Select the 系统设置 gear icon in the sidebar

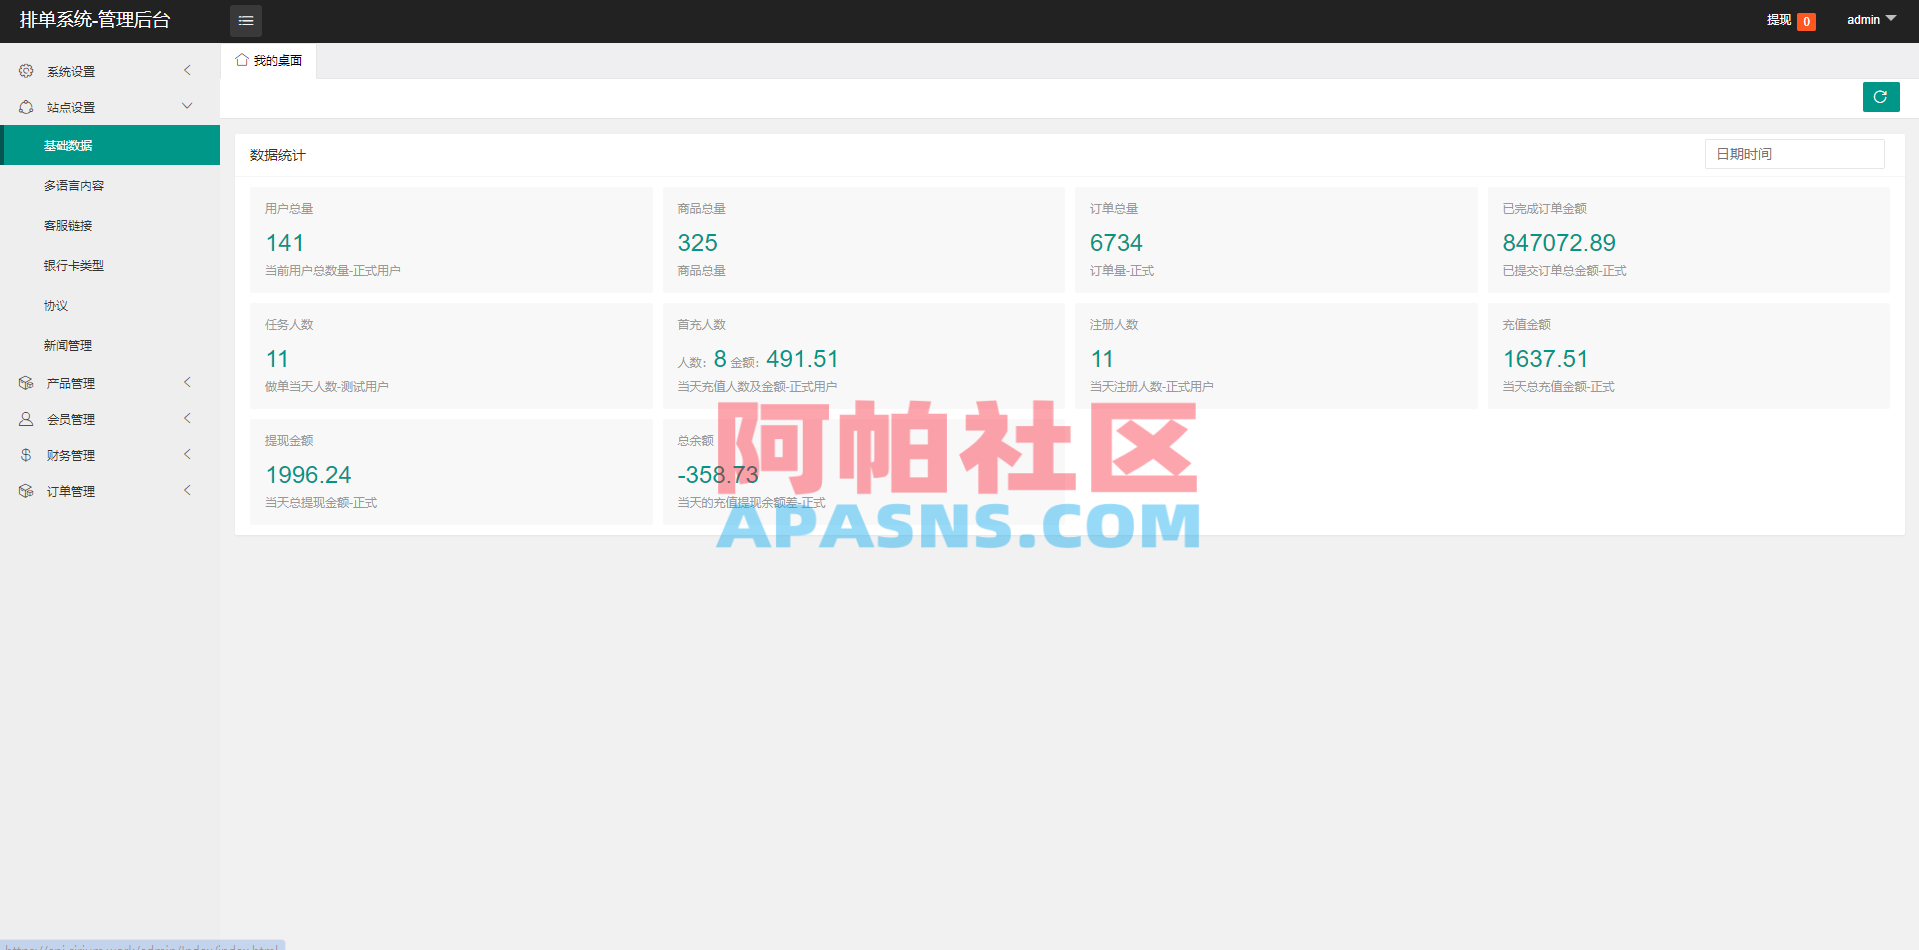26,70
